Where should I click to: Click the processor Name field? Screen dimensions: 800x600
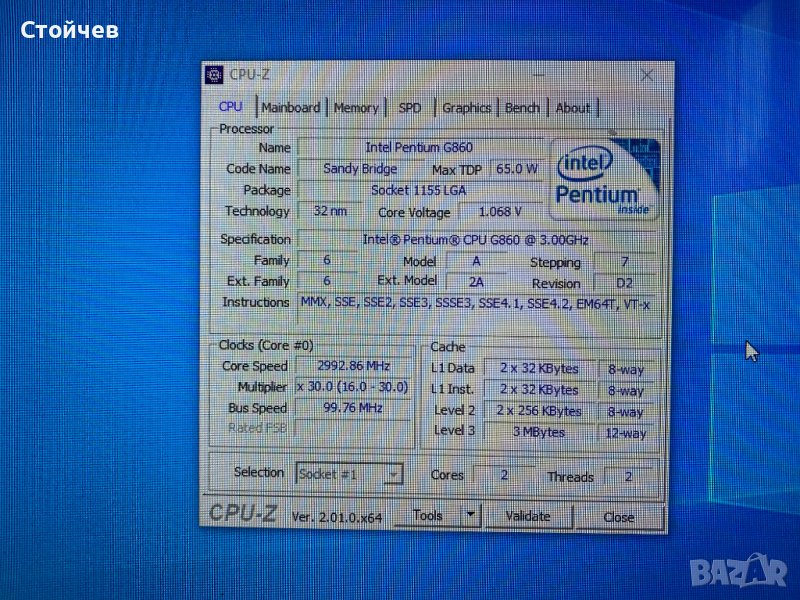pos(419,148)
